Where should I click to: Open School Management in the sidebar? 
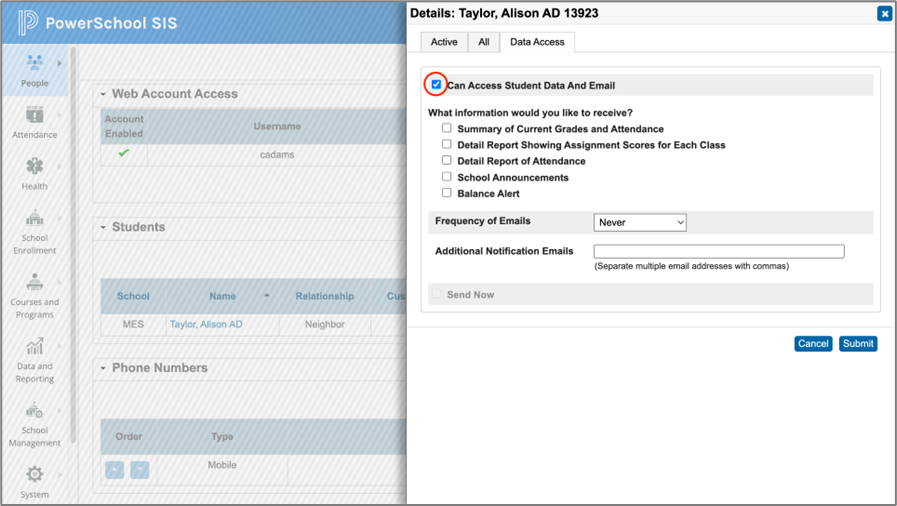[34, 424]
